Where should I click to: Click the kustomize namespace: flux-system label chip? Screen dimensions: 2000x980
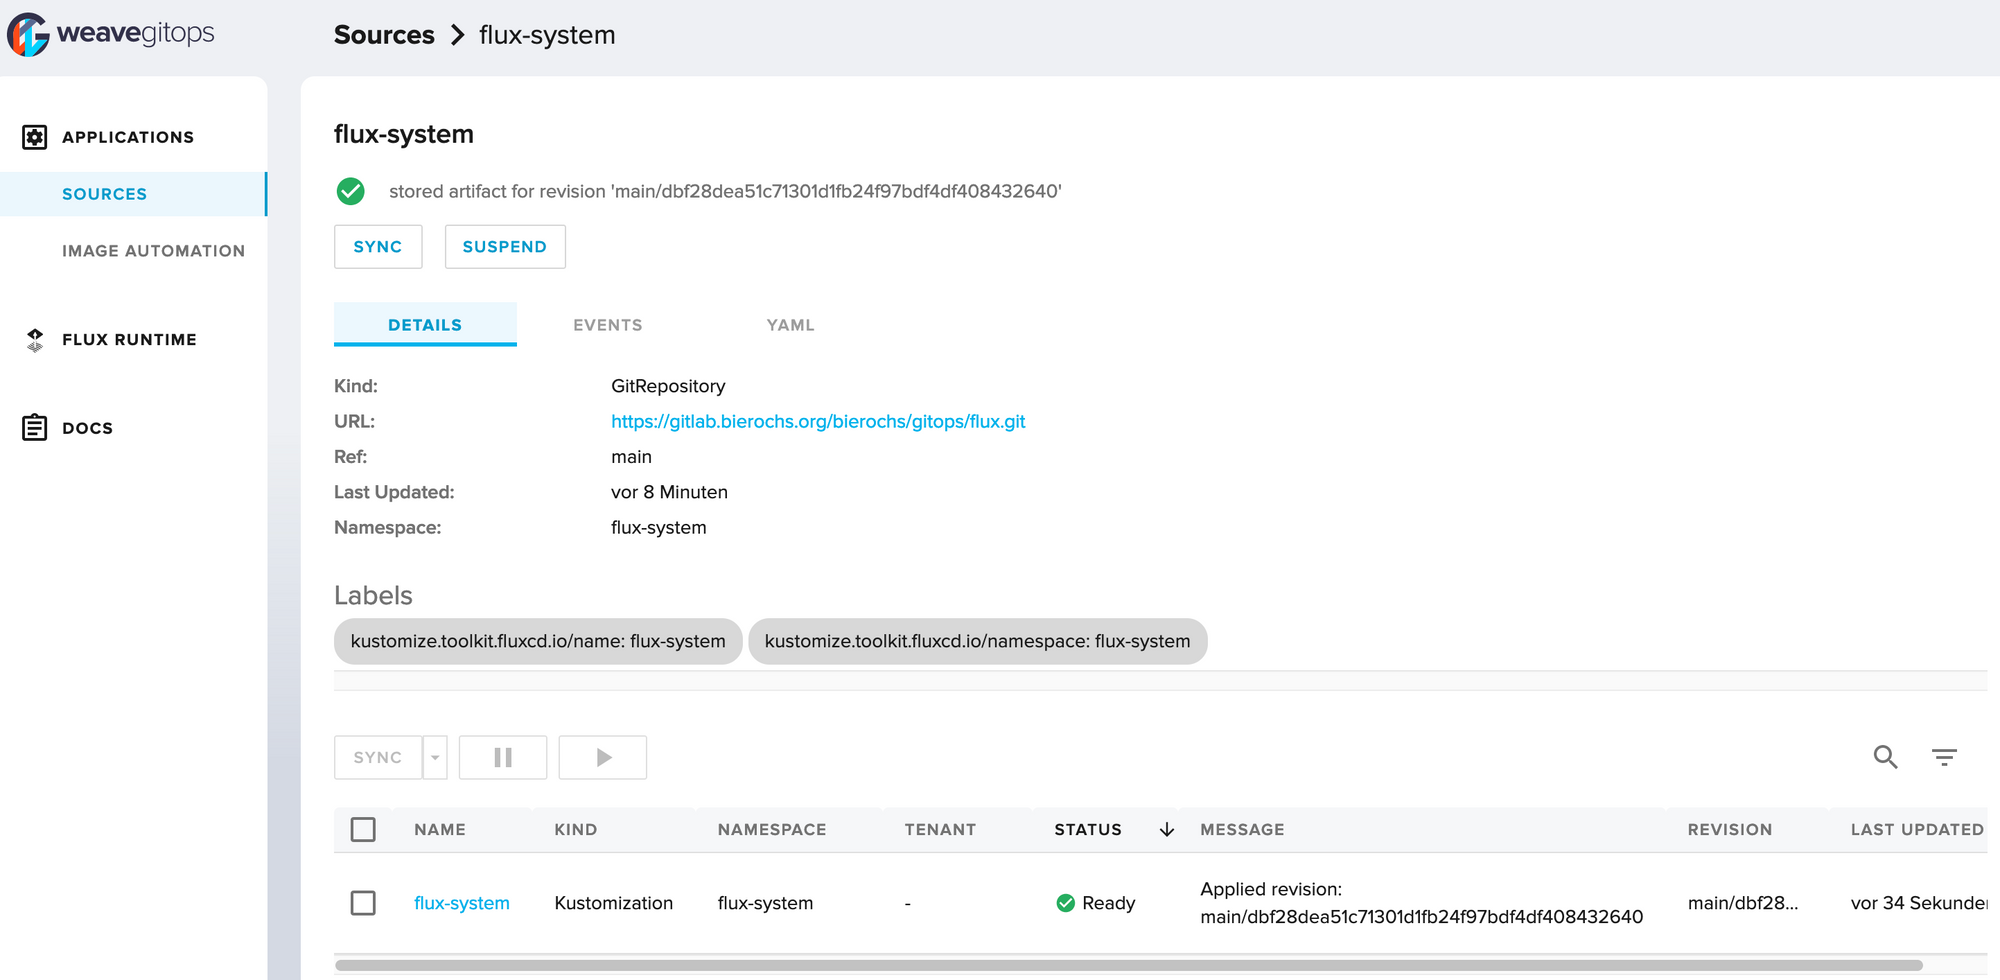[x=978, y=641]
